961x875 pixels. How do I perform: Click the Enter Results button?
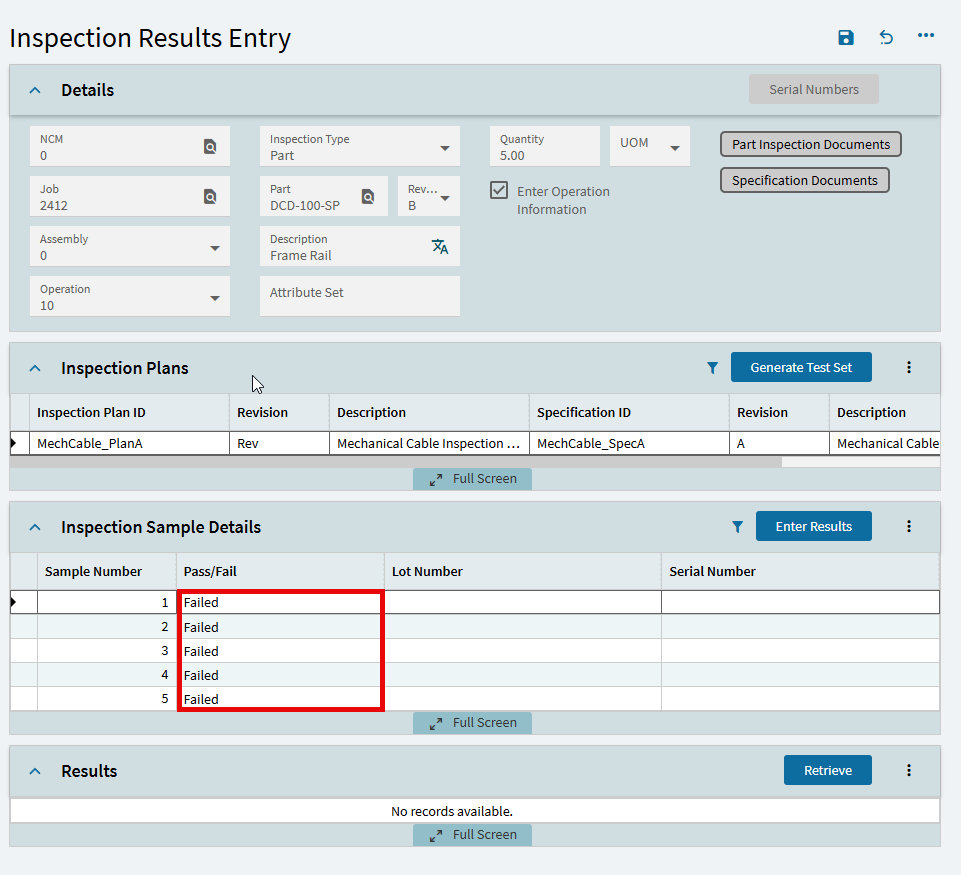click(813, 527)
